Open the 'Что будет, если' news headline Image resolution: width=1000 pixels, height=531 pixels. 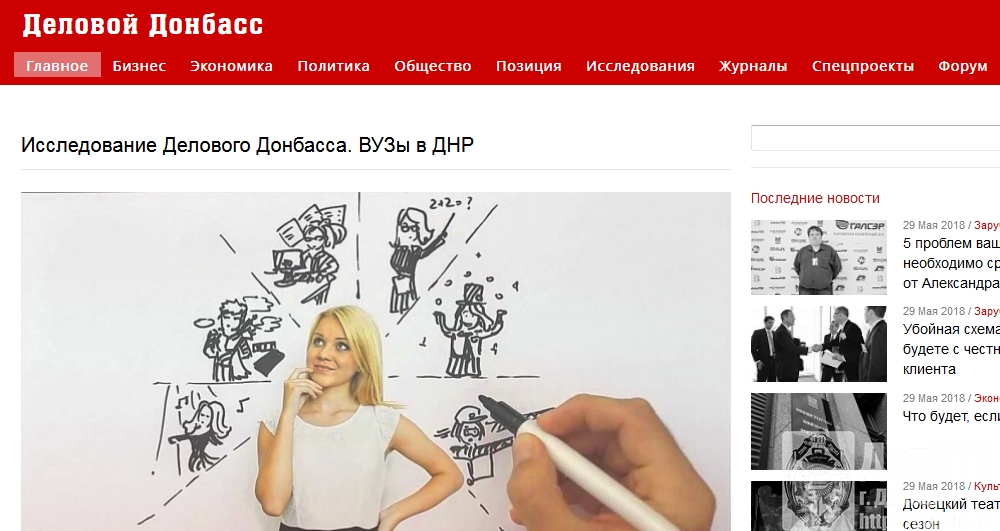click(951, 416)
